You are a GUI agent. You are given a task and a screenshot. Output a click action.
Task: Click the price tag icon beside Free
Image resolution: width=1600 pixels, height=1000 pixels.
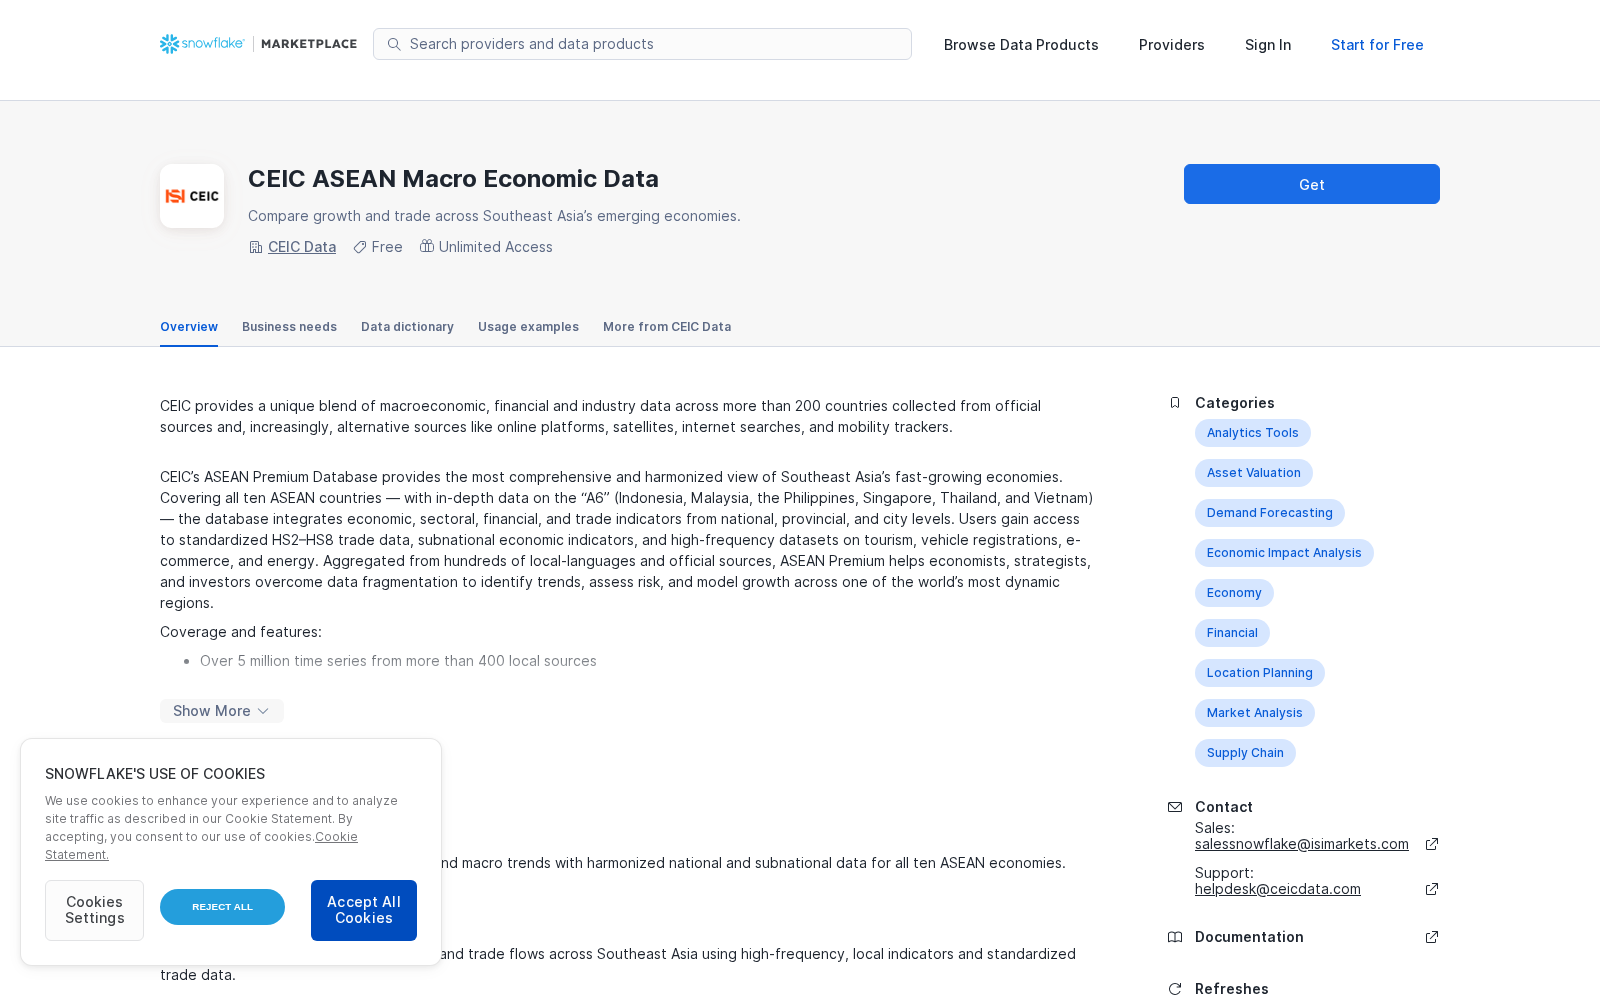point(360,247)
